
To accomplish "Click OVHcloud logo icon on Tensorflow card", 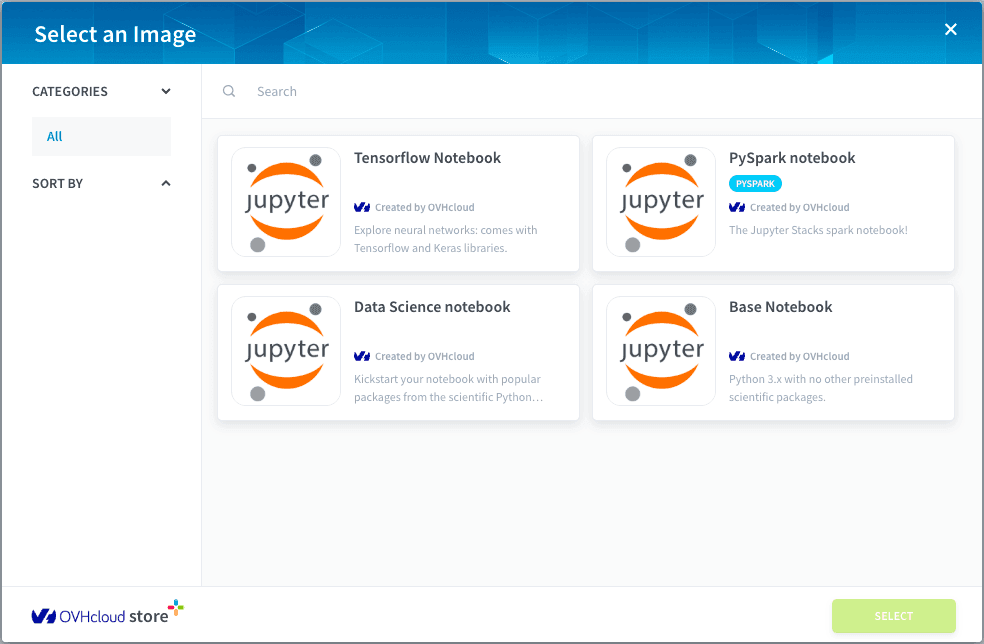I will tap(362, 207).
